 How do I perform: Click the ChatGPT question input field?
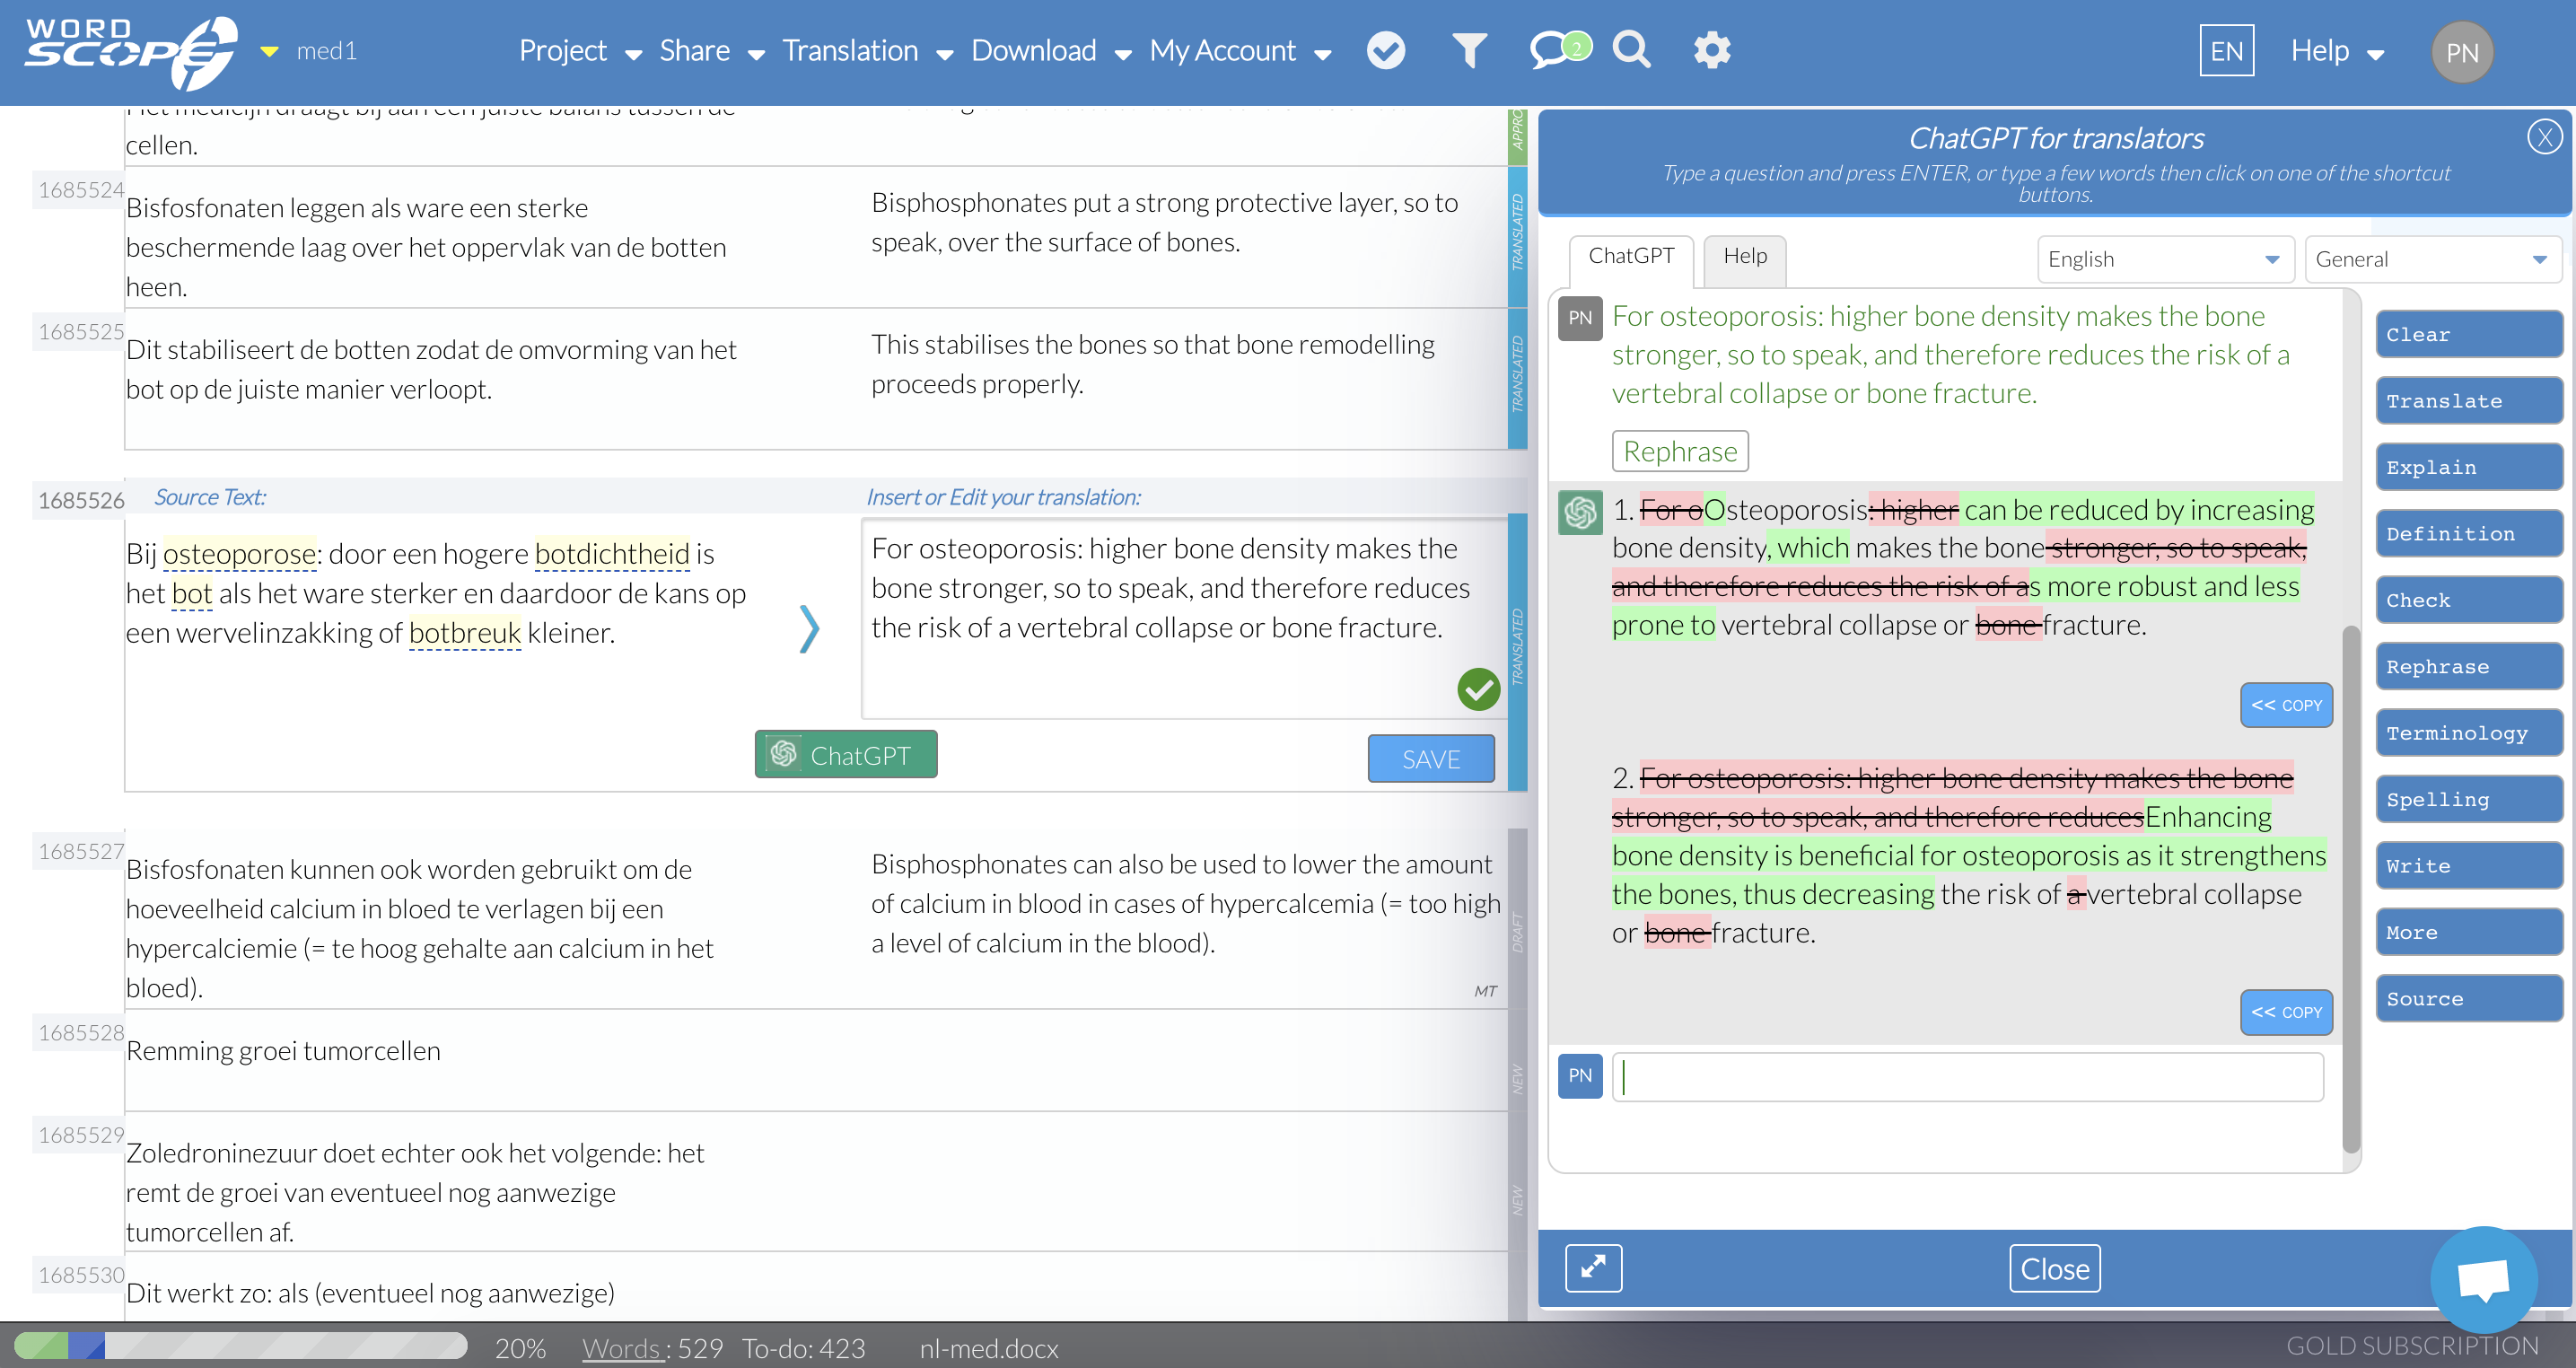[1967, 1077]
